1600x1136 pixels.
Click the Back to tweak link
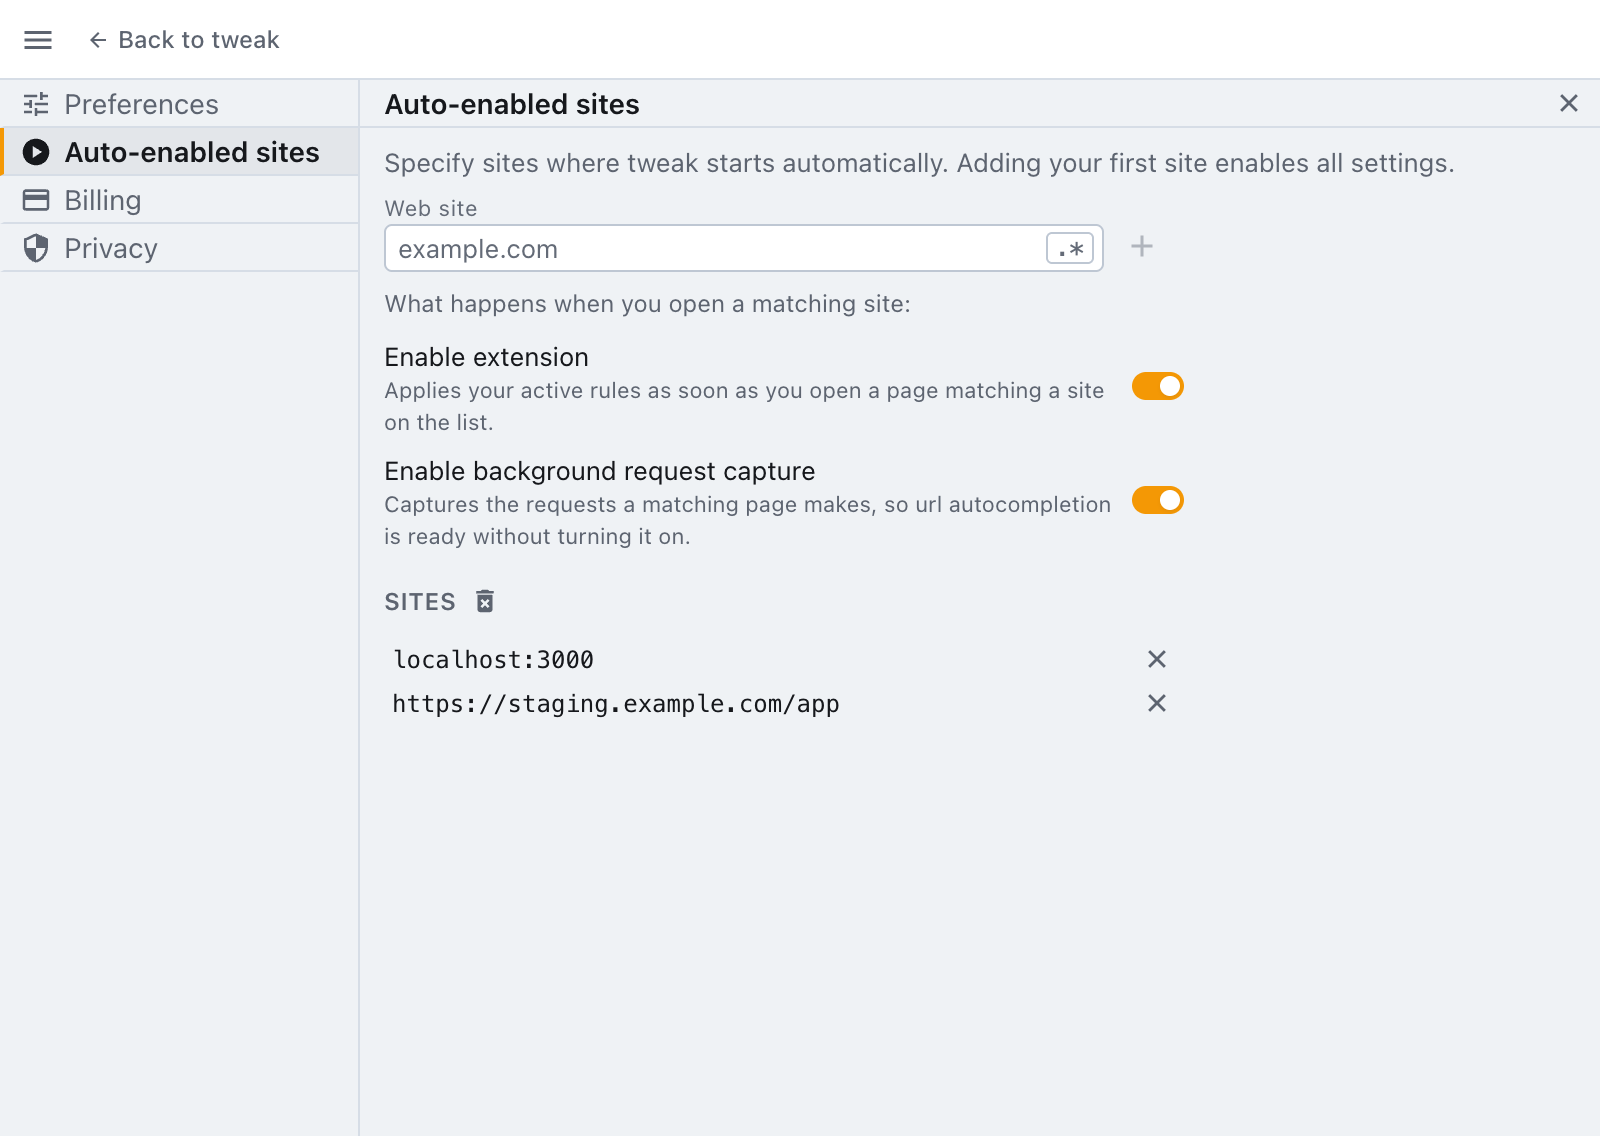point(184,40)
